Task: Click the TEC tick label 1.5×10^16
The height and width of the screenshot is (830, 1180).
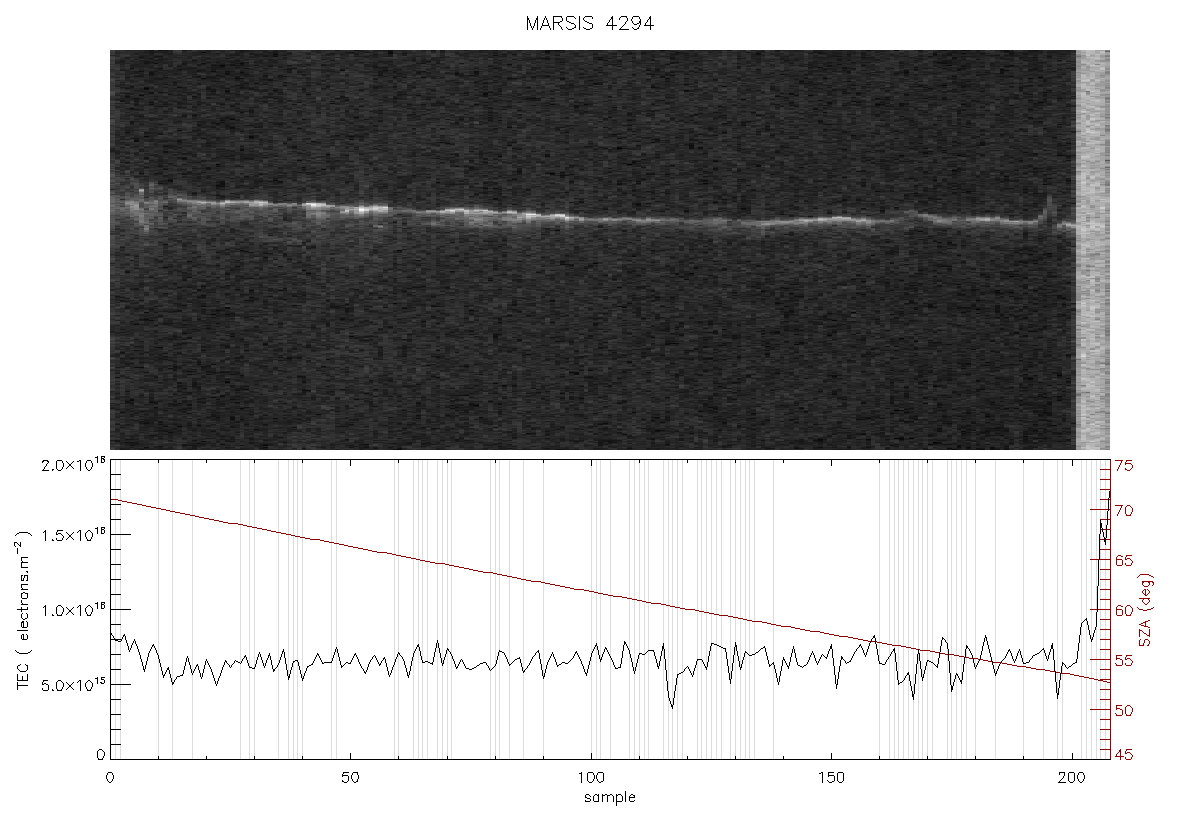Action: (73, 535)
